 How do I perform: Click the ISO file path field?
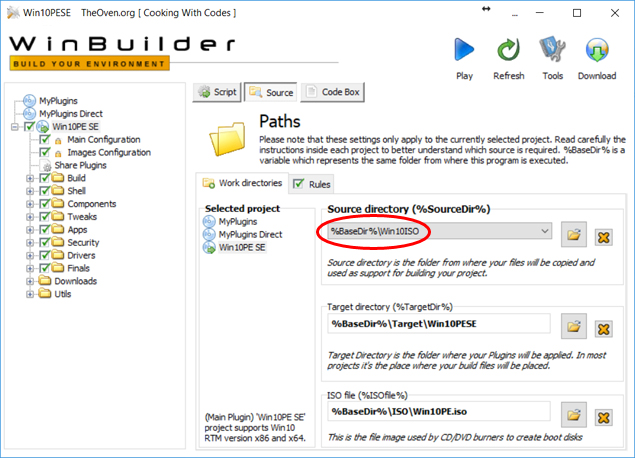439,411
